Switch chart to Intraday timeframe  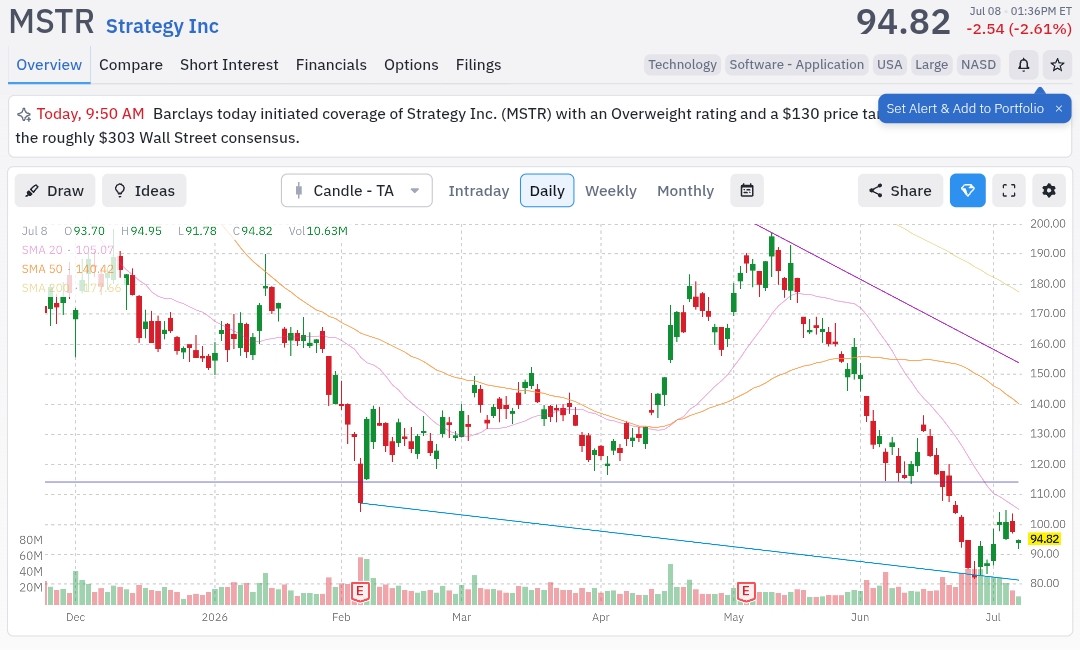coord(479,191)
